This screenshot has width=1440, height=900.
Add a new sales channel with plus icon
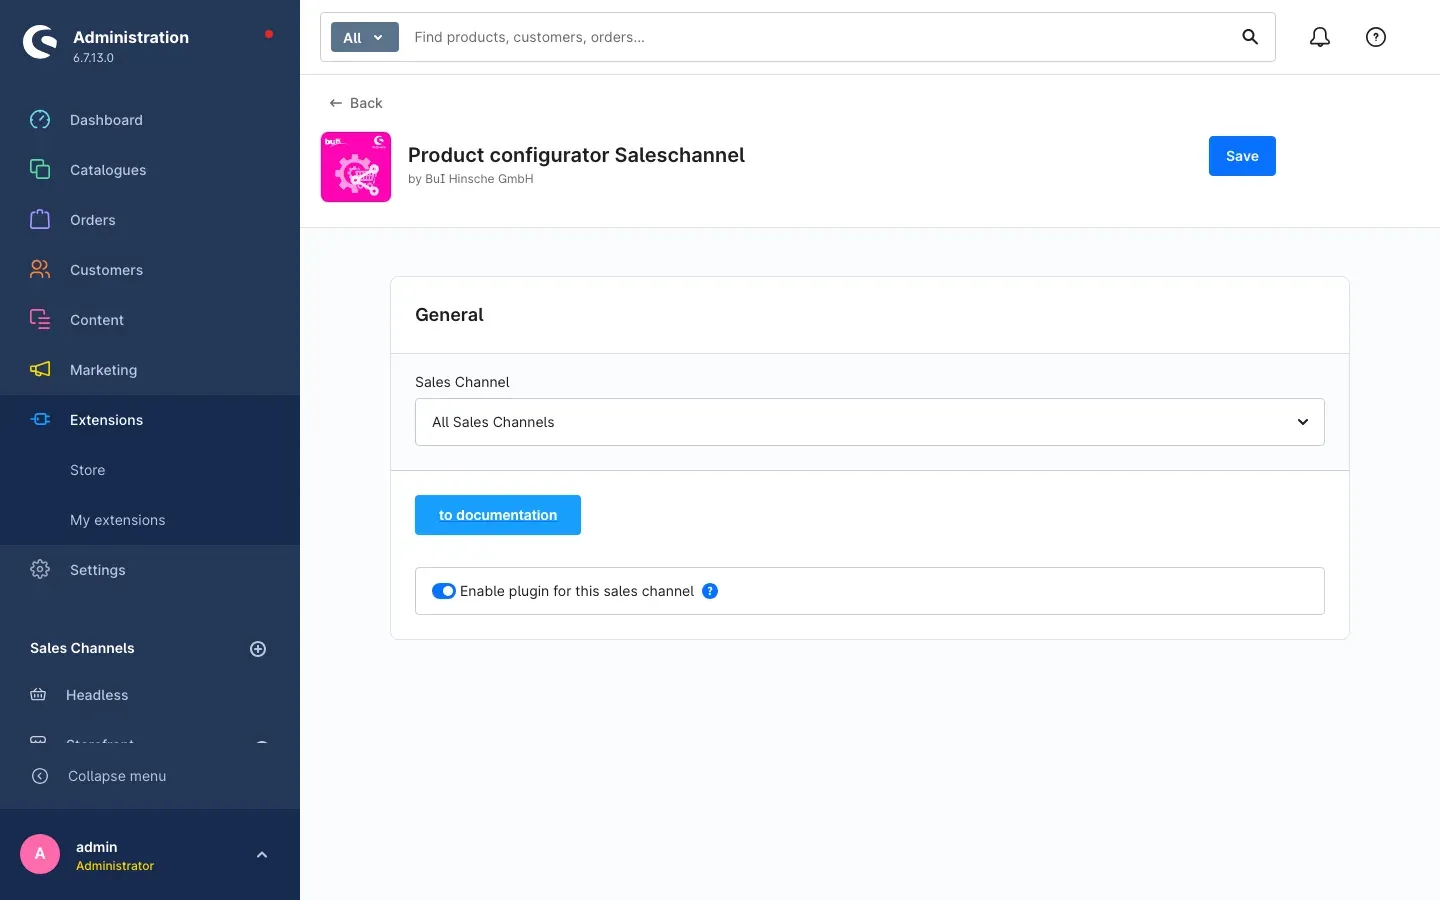coord(258,649)
